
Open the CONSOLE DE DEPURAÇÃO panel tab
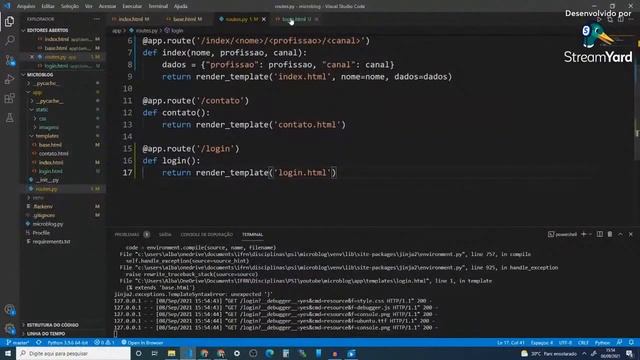tap(207, 235)
